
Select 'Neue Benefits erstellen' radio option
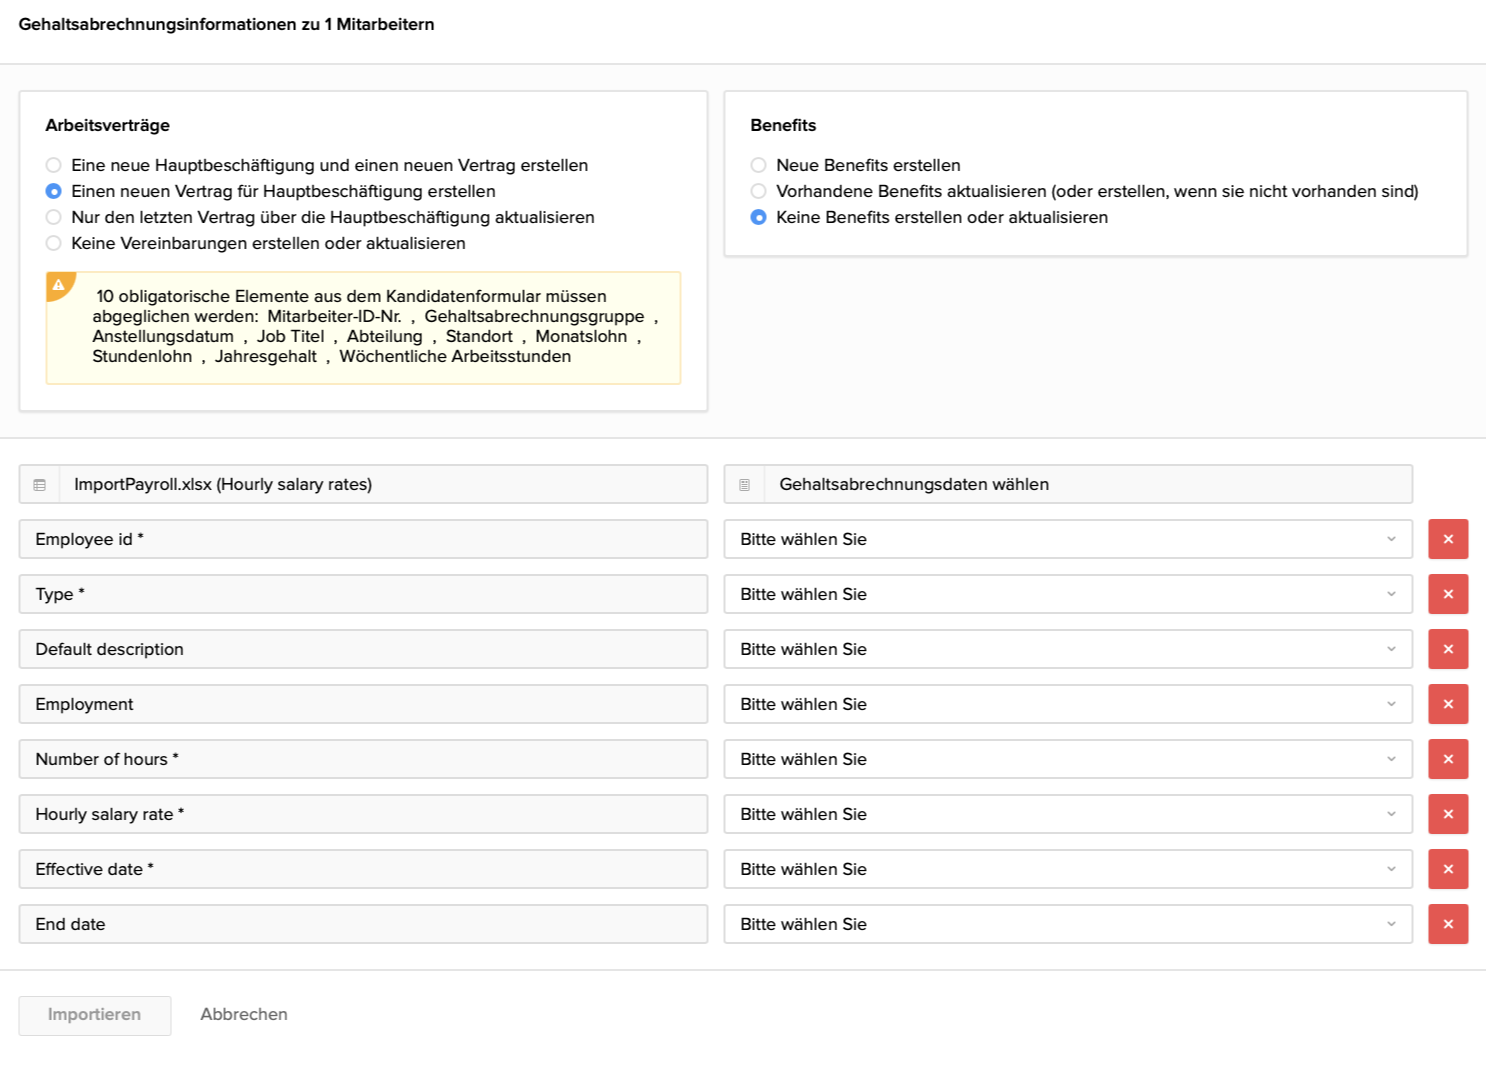[x=759, y=165]
